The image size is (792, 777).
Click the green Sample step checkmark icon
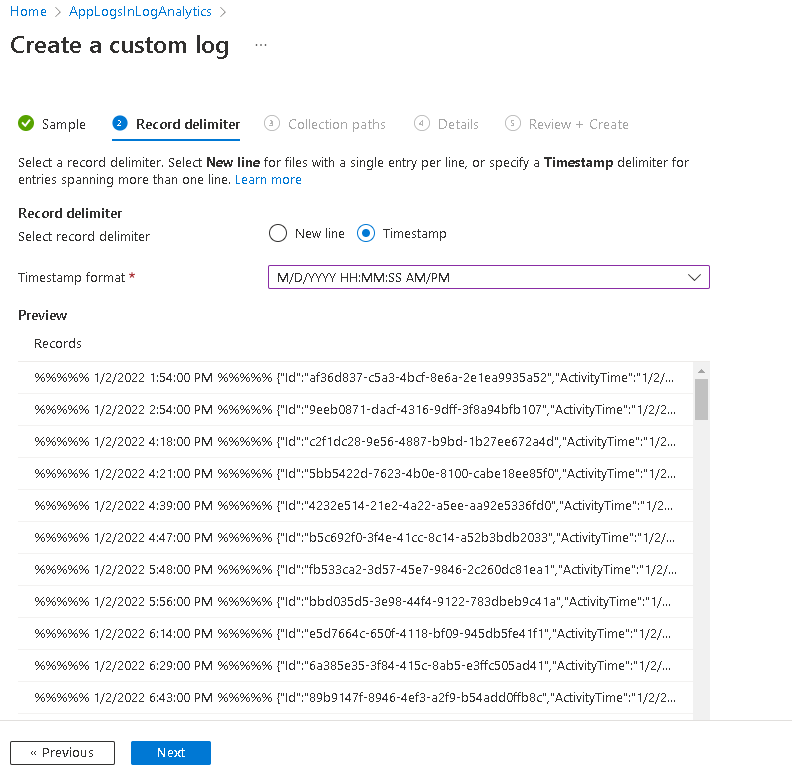26,124
